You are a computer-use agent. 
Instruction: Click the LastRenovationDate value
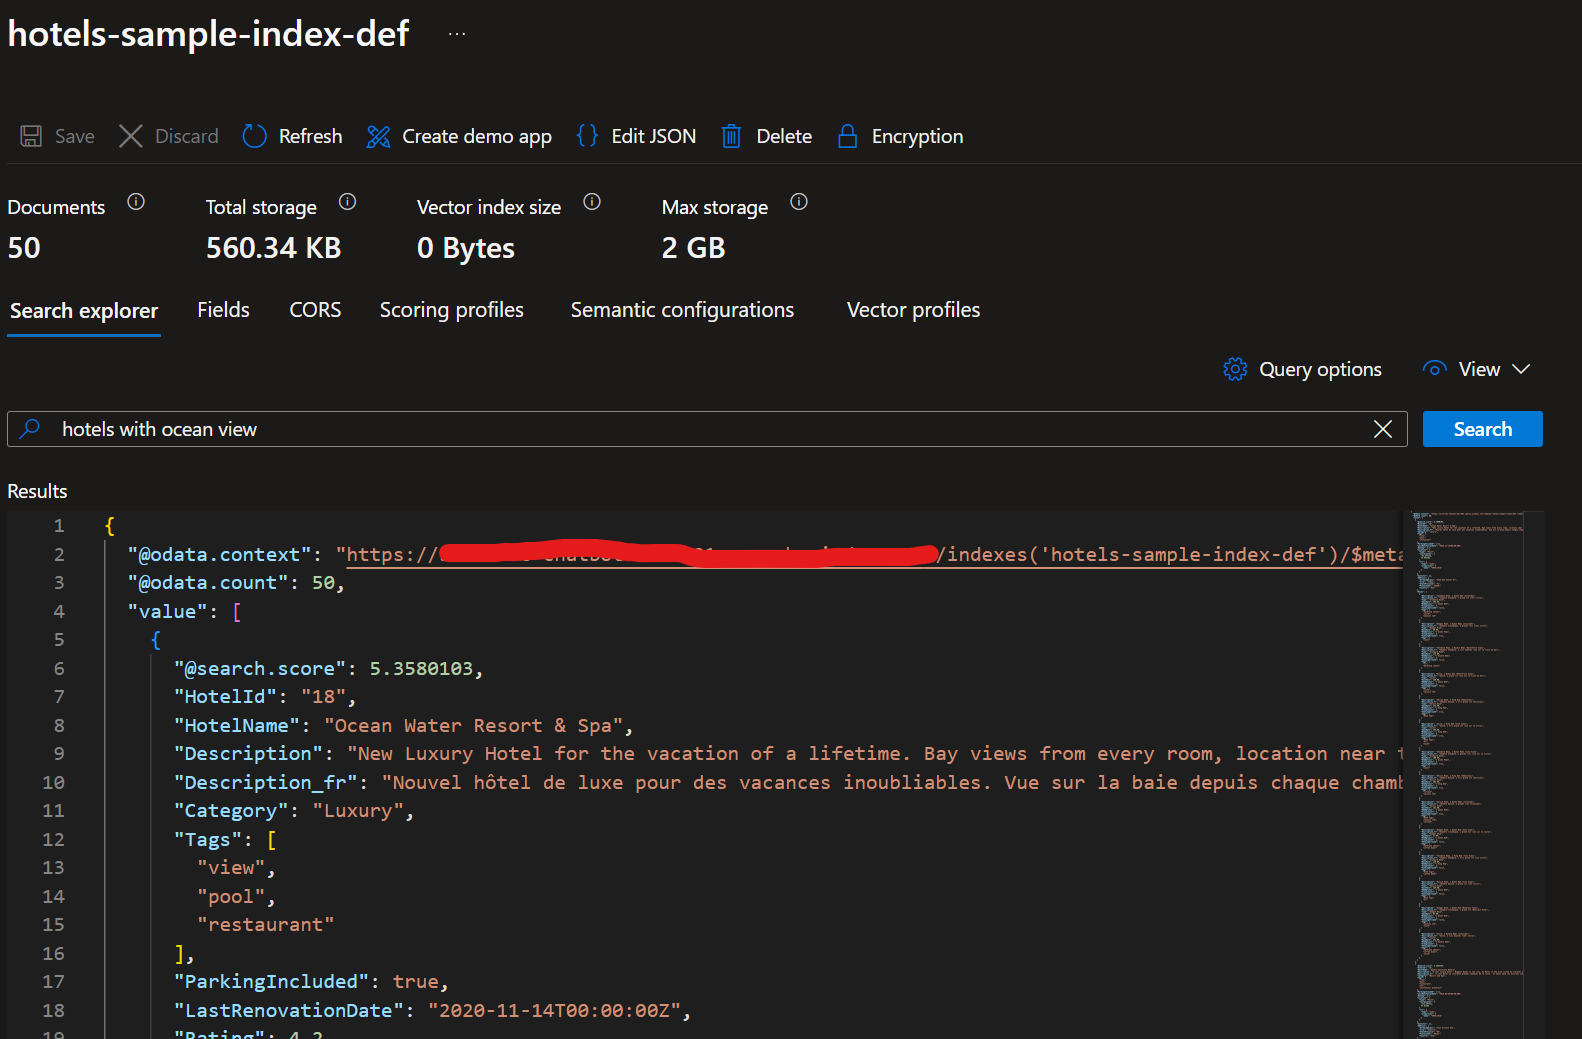point(554,1010)
